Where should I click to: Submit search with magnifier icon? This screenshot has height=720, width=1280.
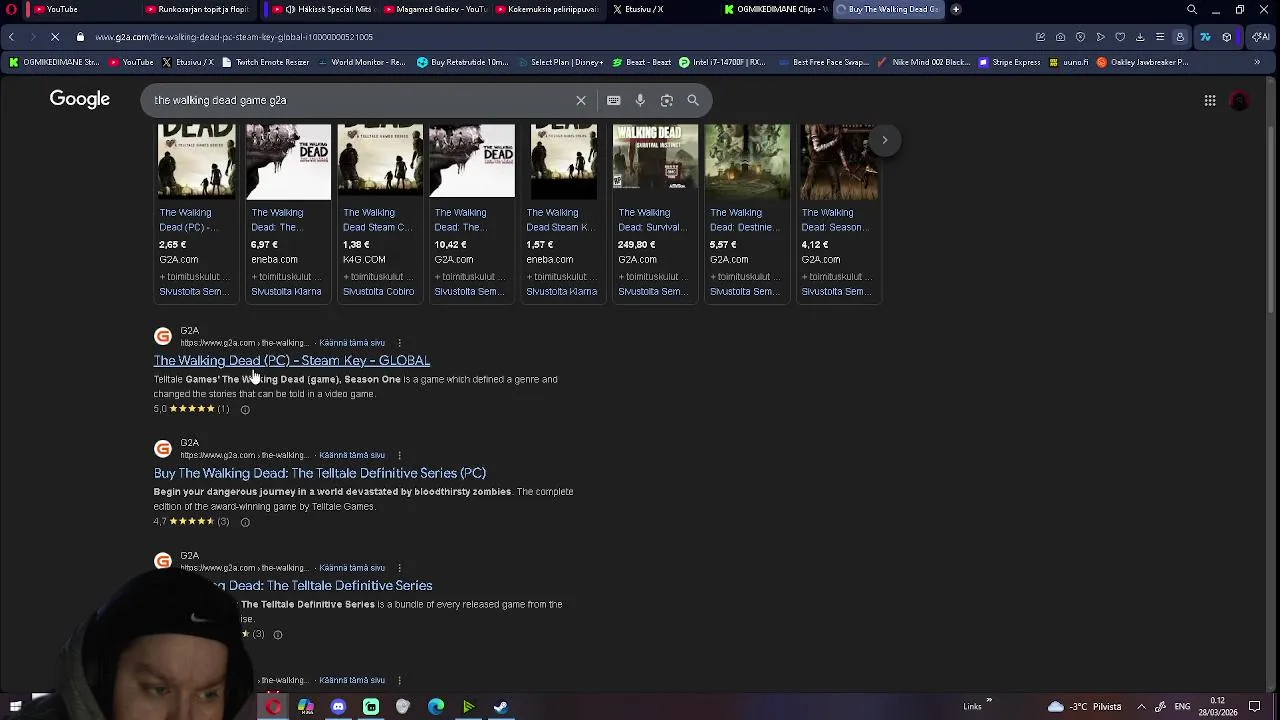click(x=693, y=100)
